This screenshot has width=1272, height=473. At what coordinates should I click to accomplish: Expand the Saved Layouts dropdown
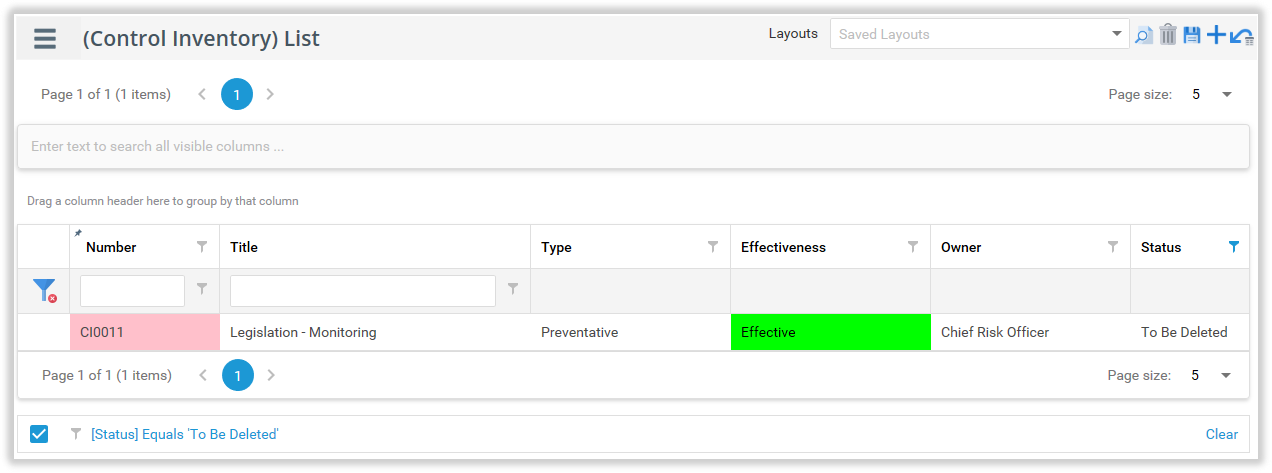(1117, 34)
